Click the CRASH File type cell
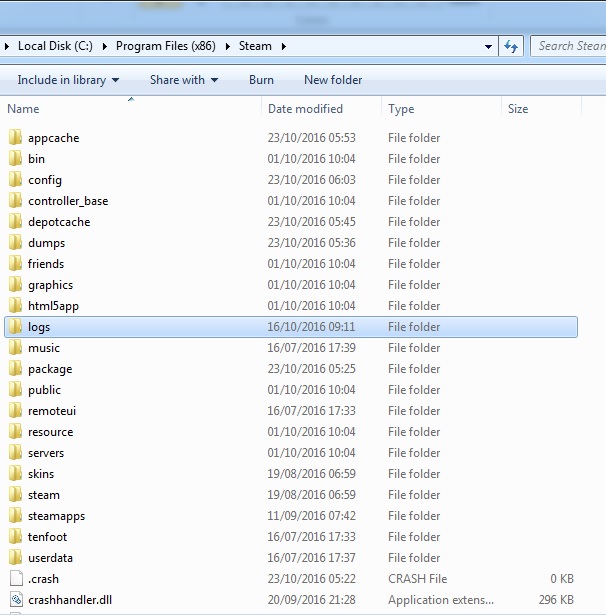This screenshot has width=606, height=615. 417,579
